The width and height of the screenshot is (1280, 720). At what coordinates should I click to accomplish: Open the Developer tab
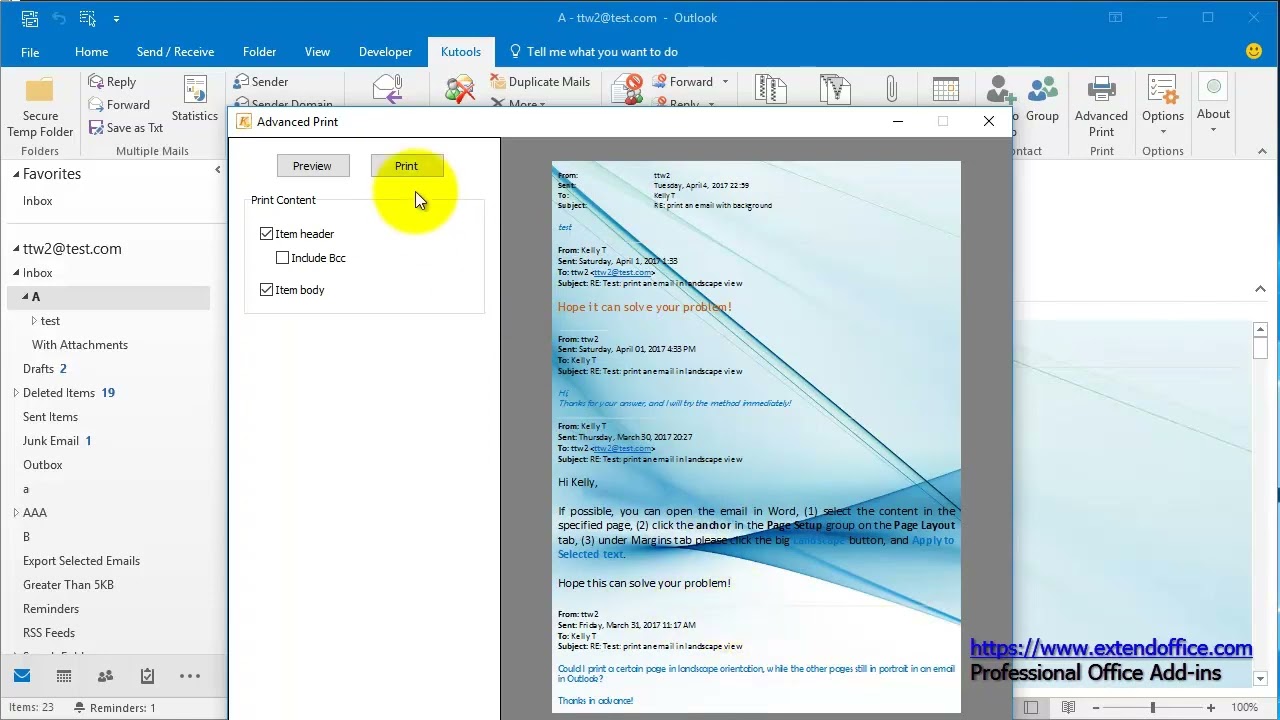(x=385, y=52)
